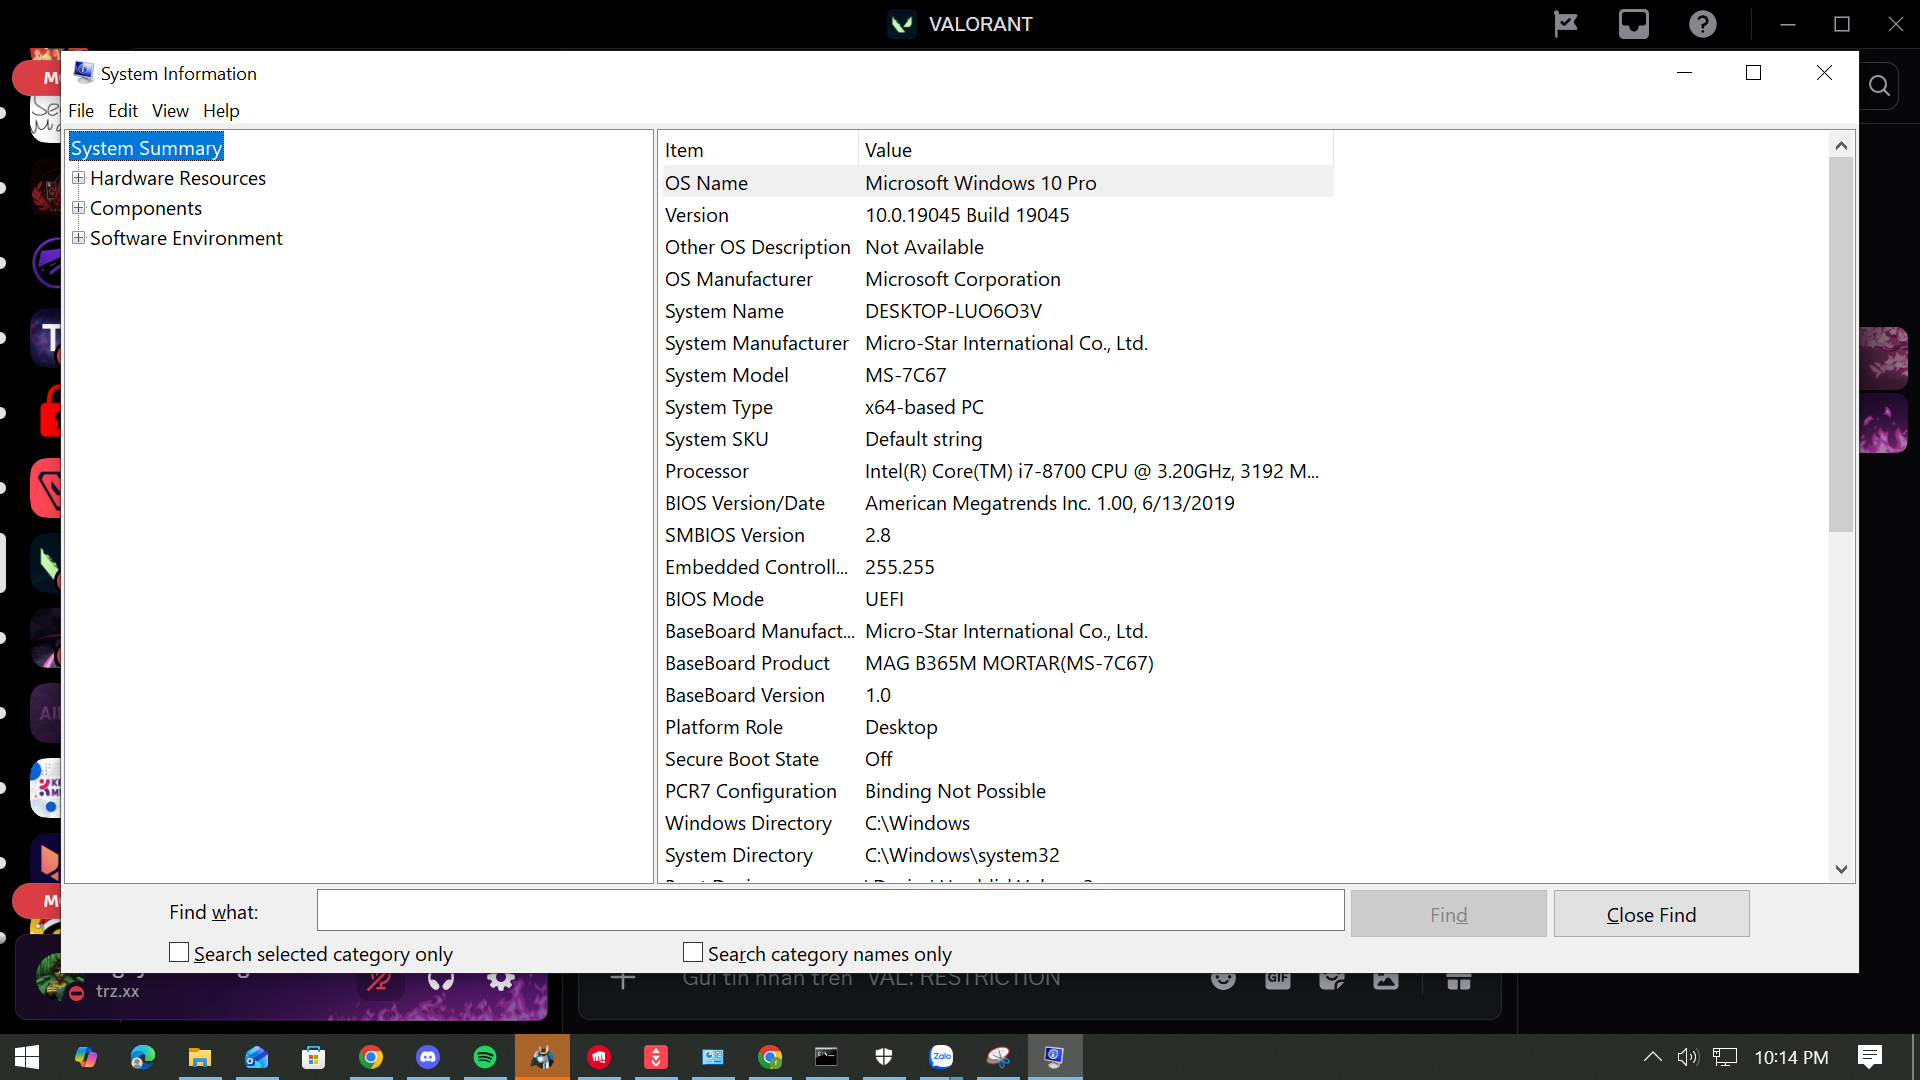Viewport: 1920px width, 1080px height.
Task: Click the Zalo taskbar icon
Action: click(941, 1057)
